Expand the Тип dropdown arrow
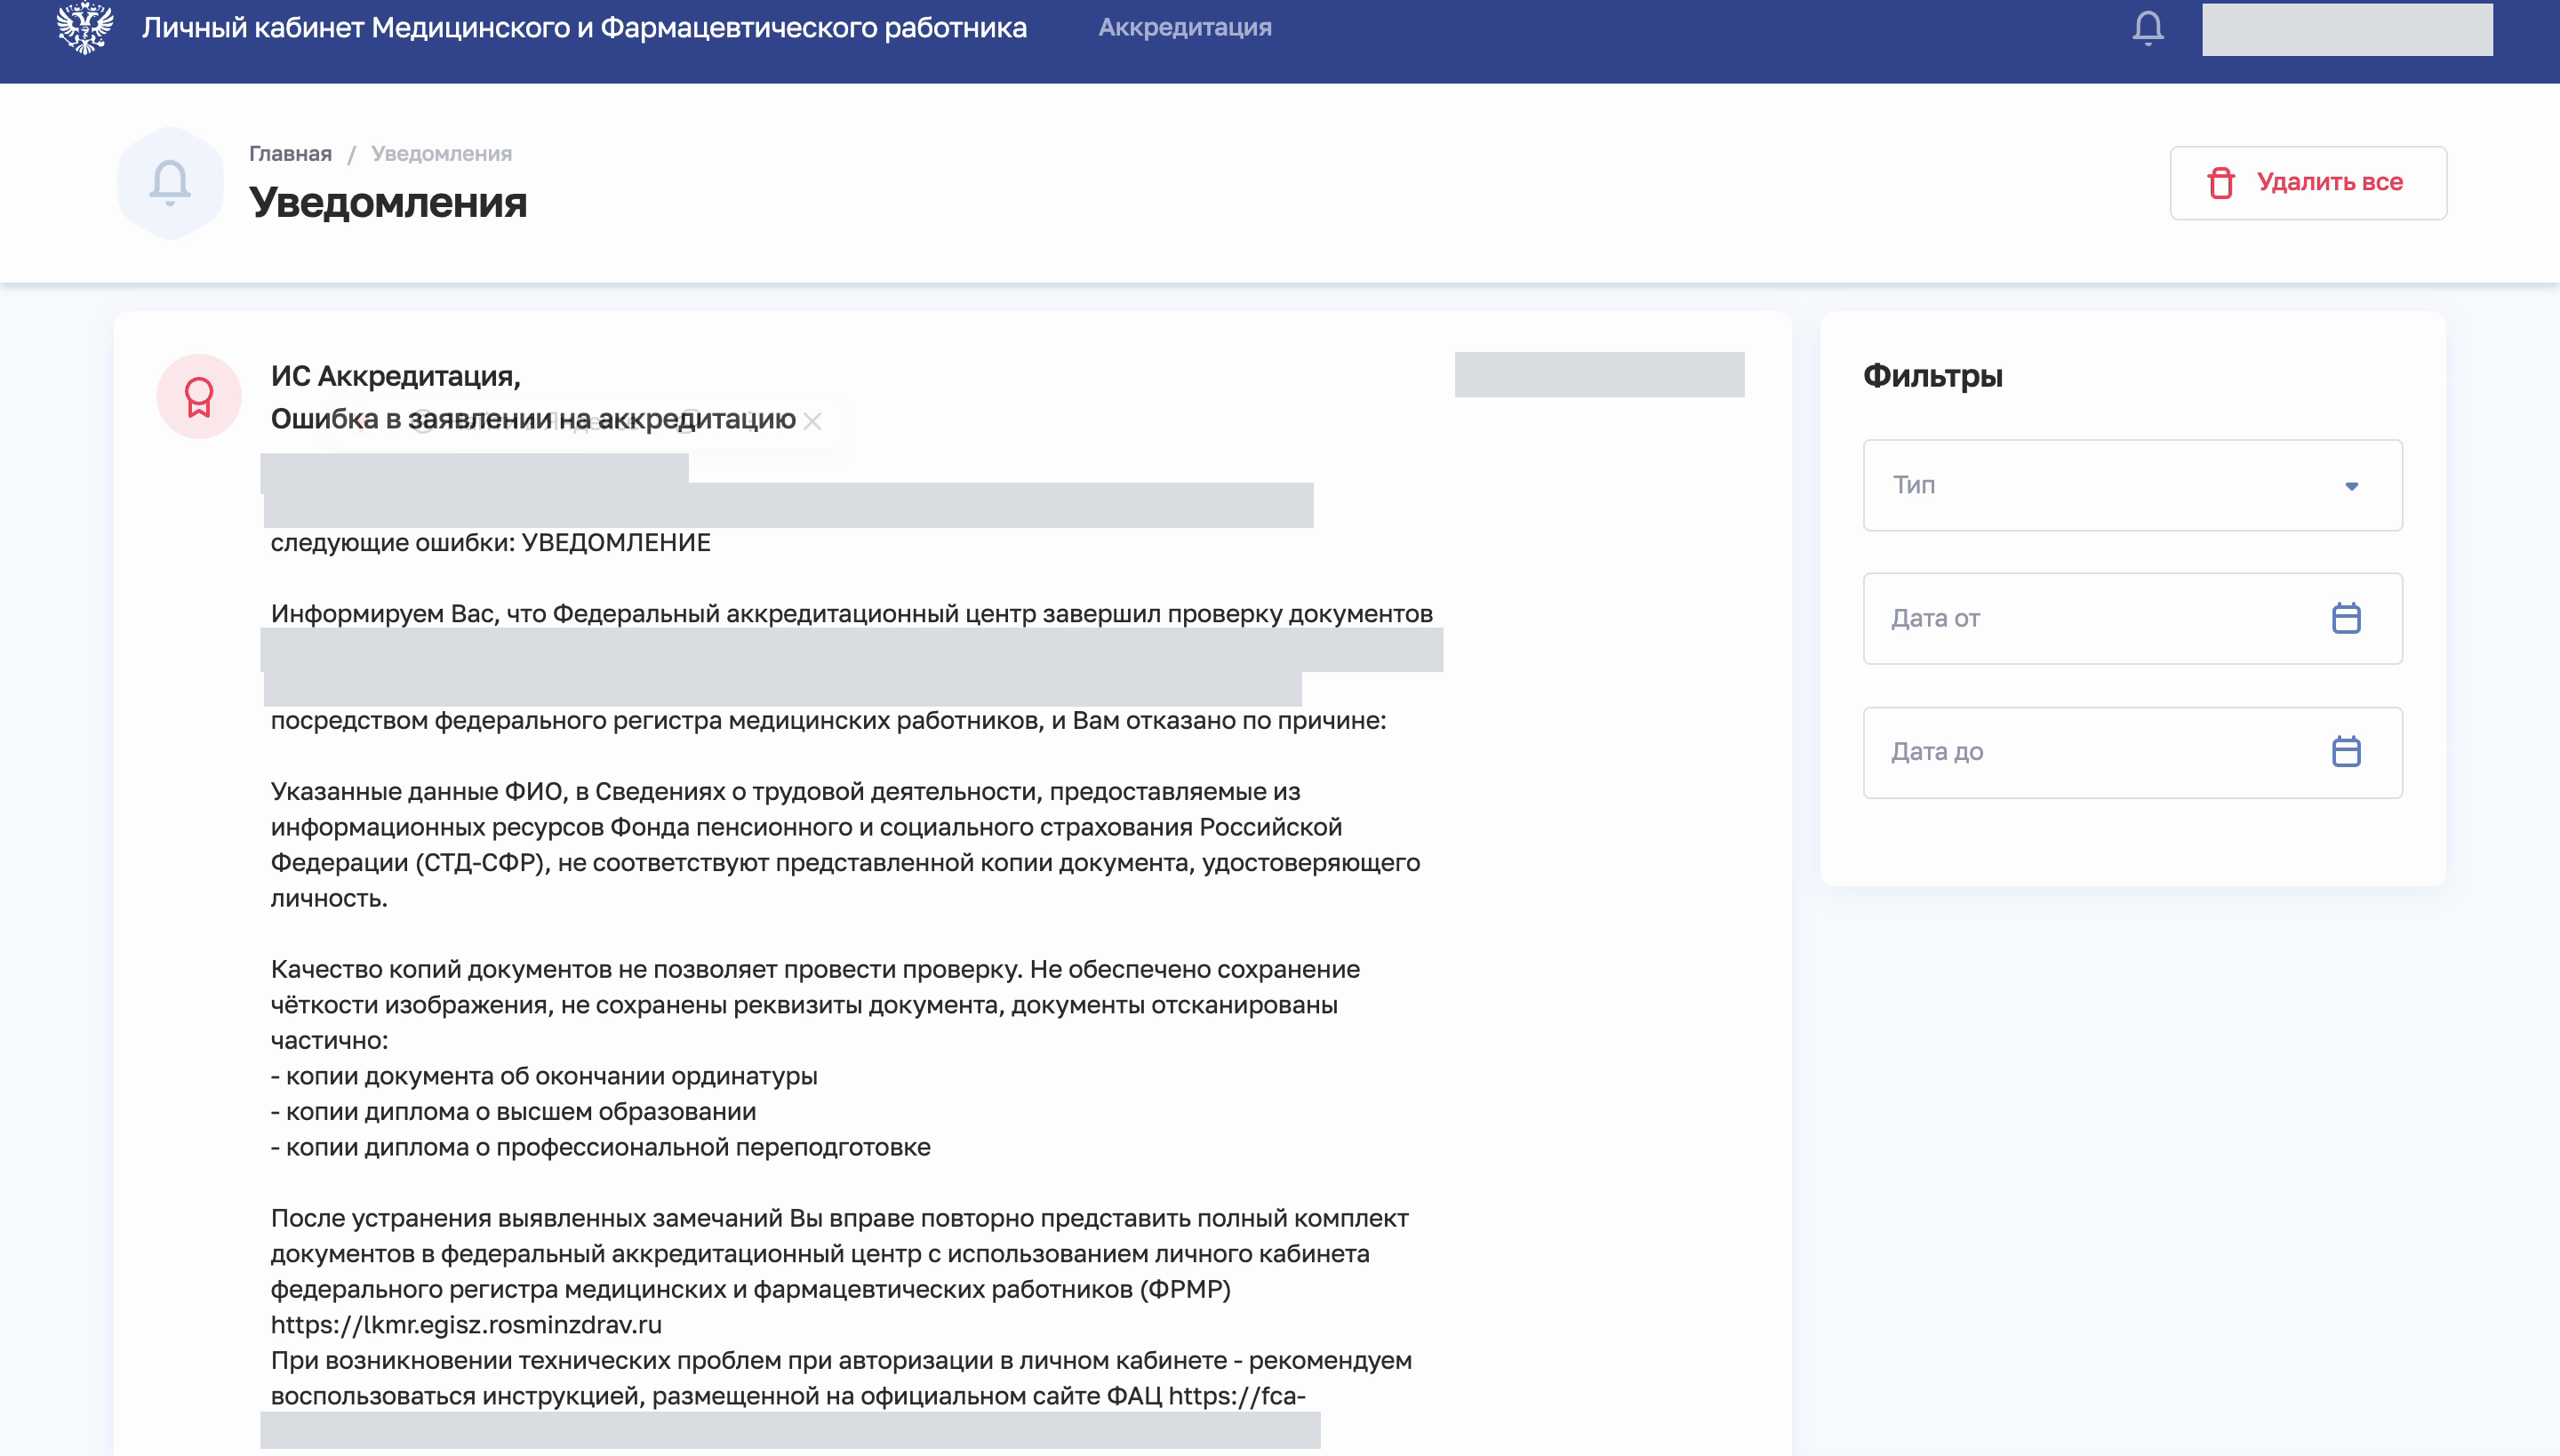Image resolution: width=2560 pixels, height=1456 pixels. coord(2352,486)
